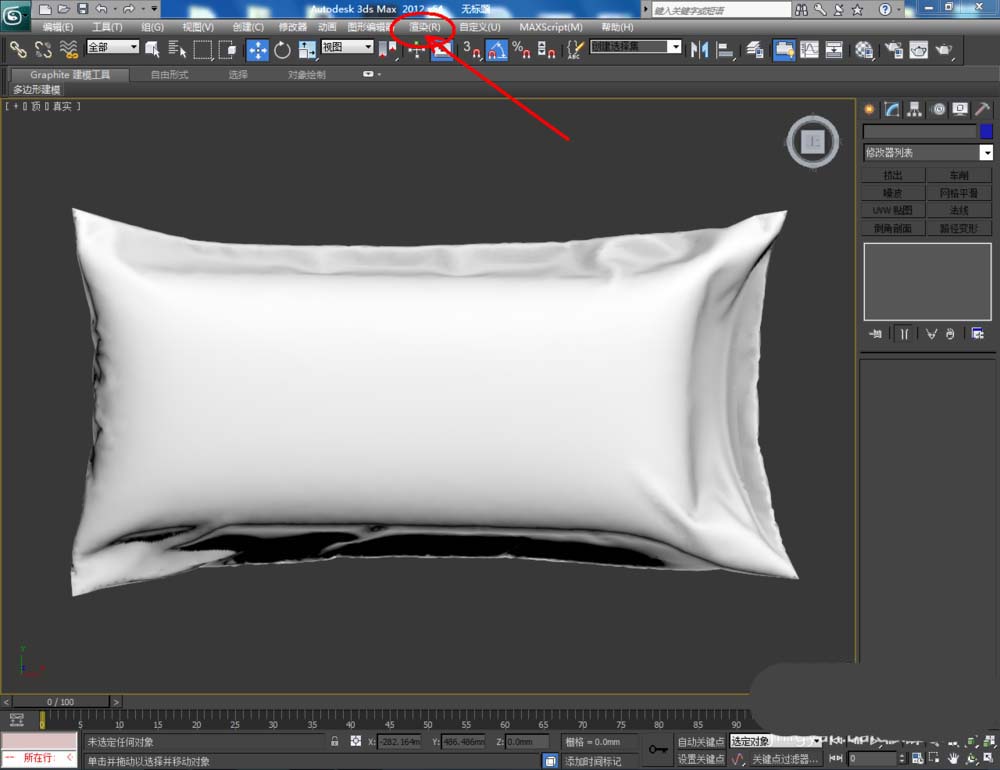The height and width of the screenshot is (770, 1000).
Task: Open the 渲染(R) menu
Action: click(x=424, y=27)
